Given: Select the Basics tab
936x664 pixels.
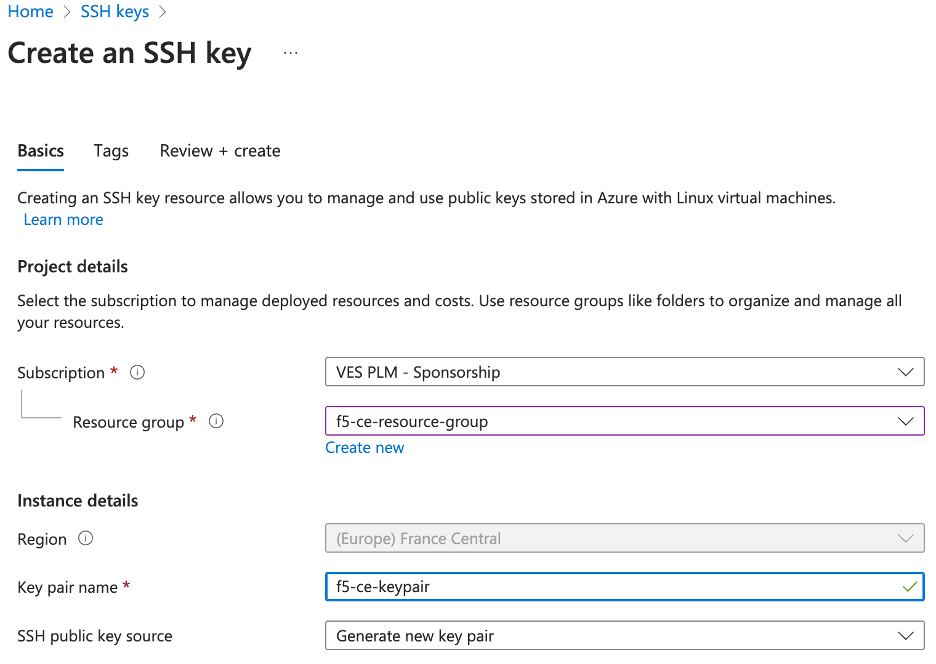Looking at the screenshot, I should pyautogui.click(x=40, y=151).
